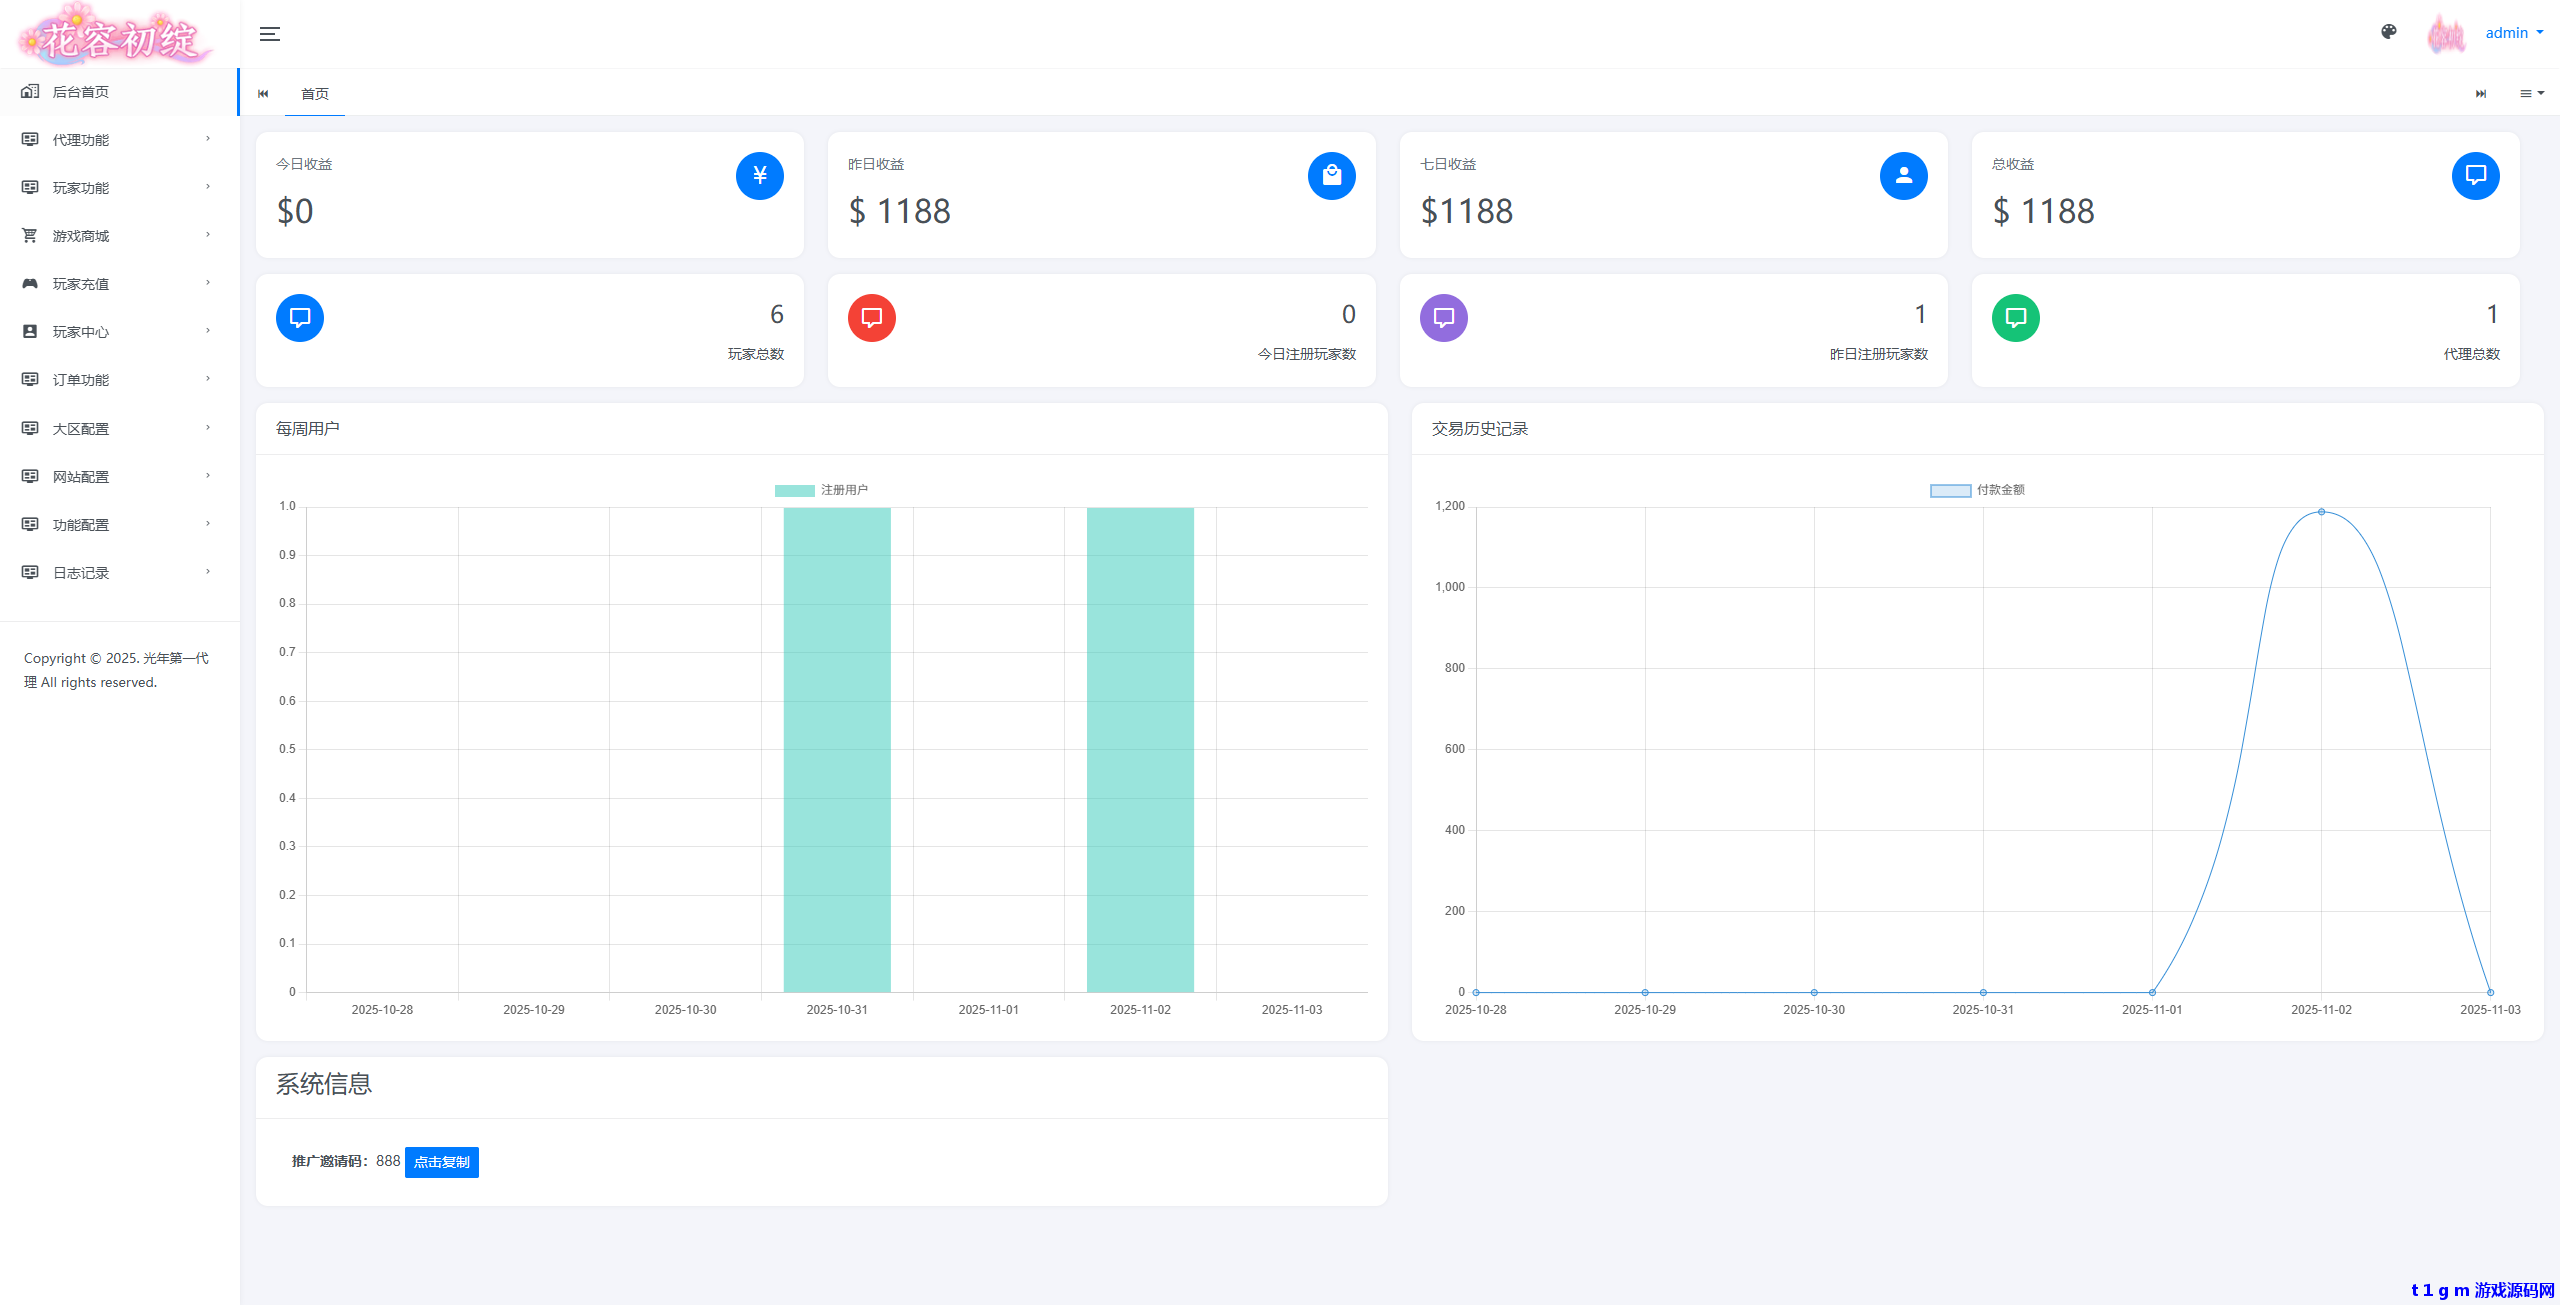Click the 点击复制 button
Screen dimensions: 2560x1305
click(x=441, y=1162)
